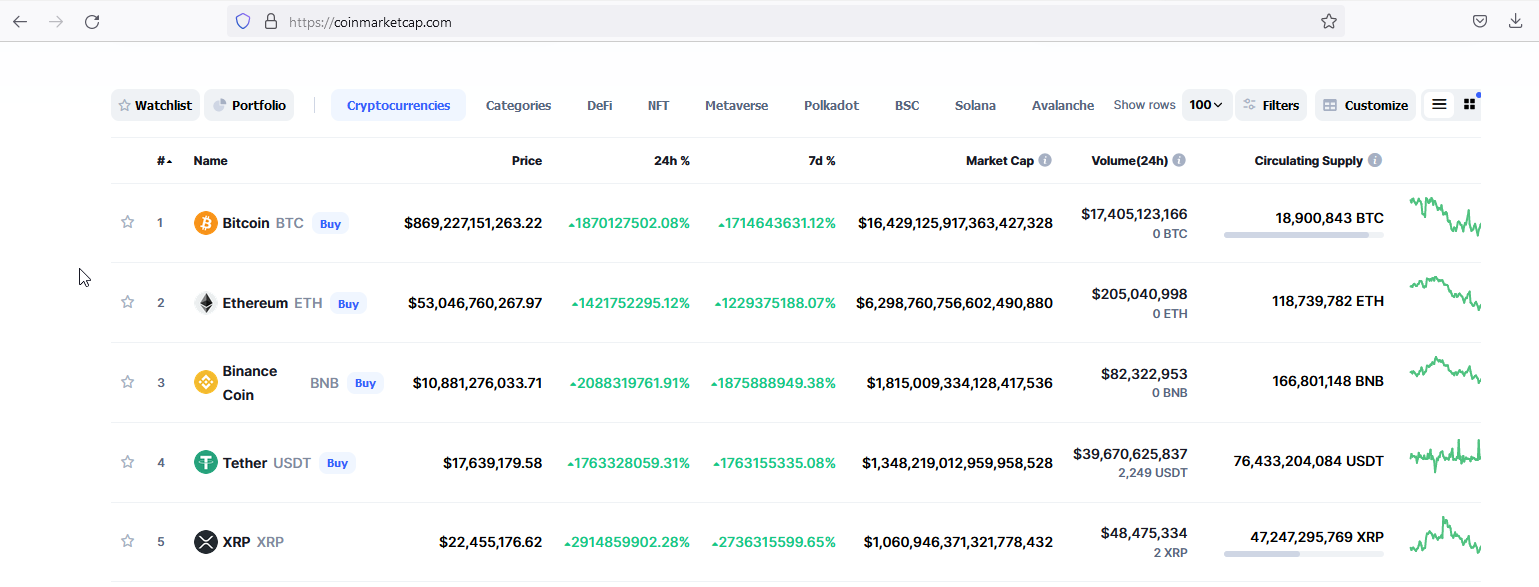Viewport: 1539px width, 587px height.
Task: Click the coinmarketcap.com address bar
Action: click(785, 21)
